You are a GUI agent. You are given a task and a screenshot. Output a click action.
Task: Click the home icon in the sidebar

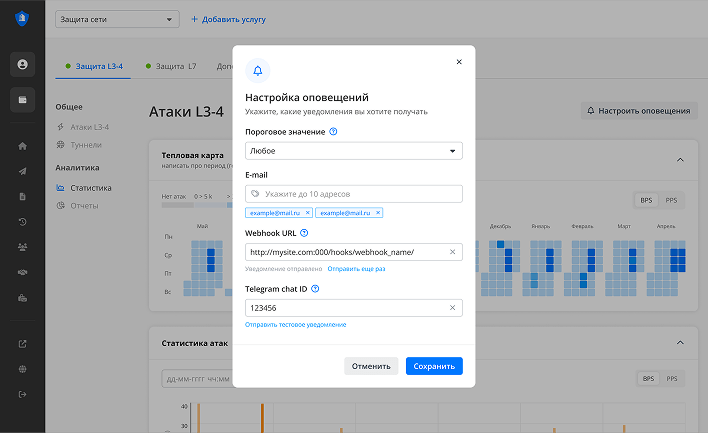tap(22, 146)
